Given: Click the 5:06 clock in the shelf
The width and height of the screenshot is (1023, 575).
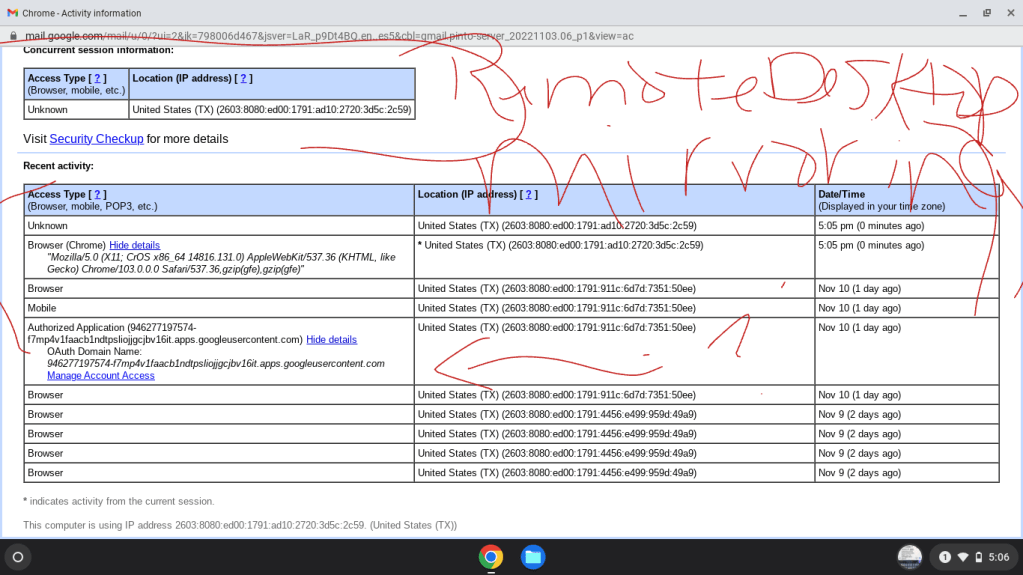Looking at the screenshot, I should [x=999, y=557].
